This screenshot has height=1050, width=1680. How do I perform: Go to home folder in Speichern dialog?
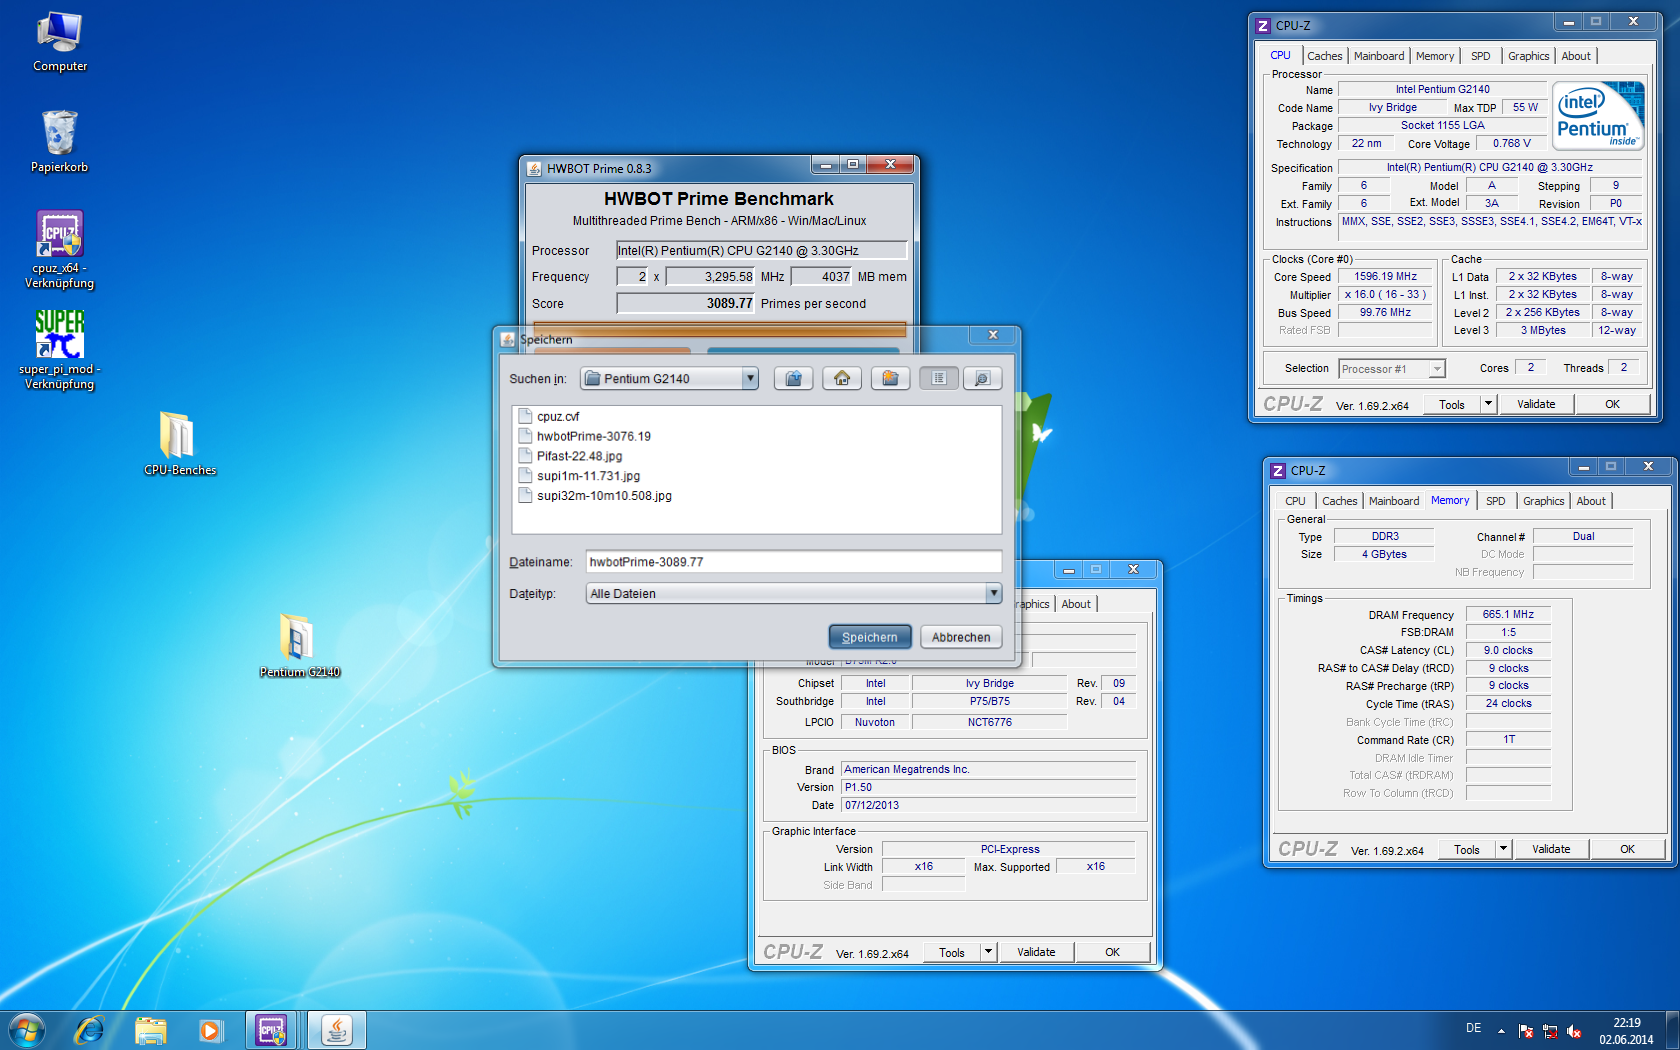[x=842, y=378]
